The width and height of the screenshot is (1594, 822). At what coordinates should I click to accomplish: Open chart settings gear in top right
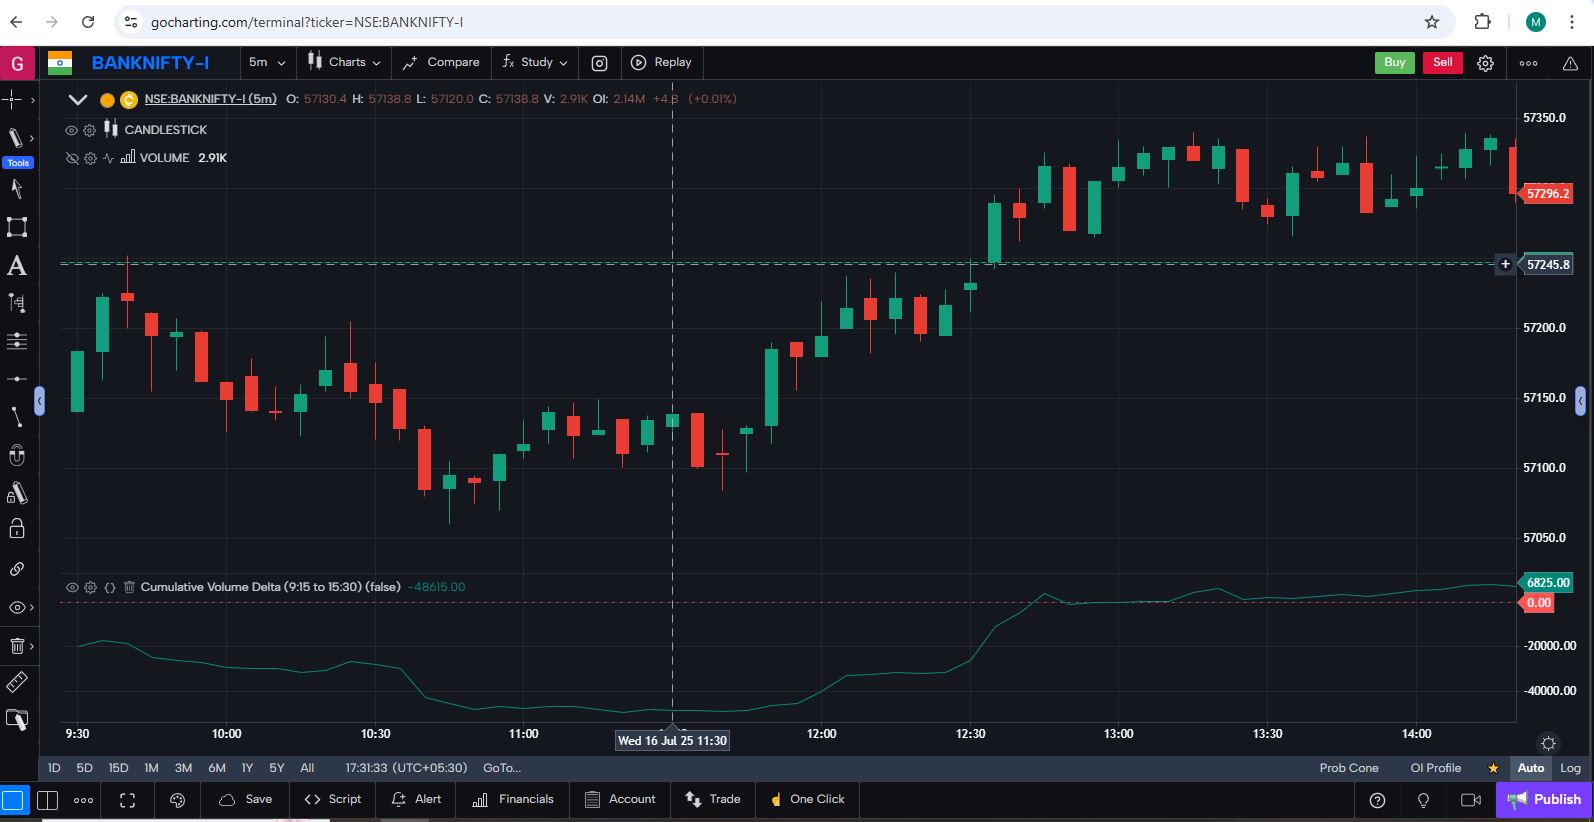pyautogui.click(x=1486, y=63)
